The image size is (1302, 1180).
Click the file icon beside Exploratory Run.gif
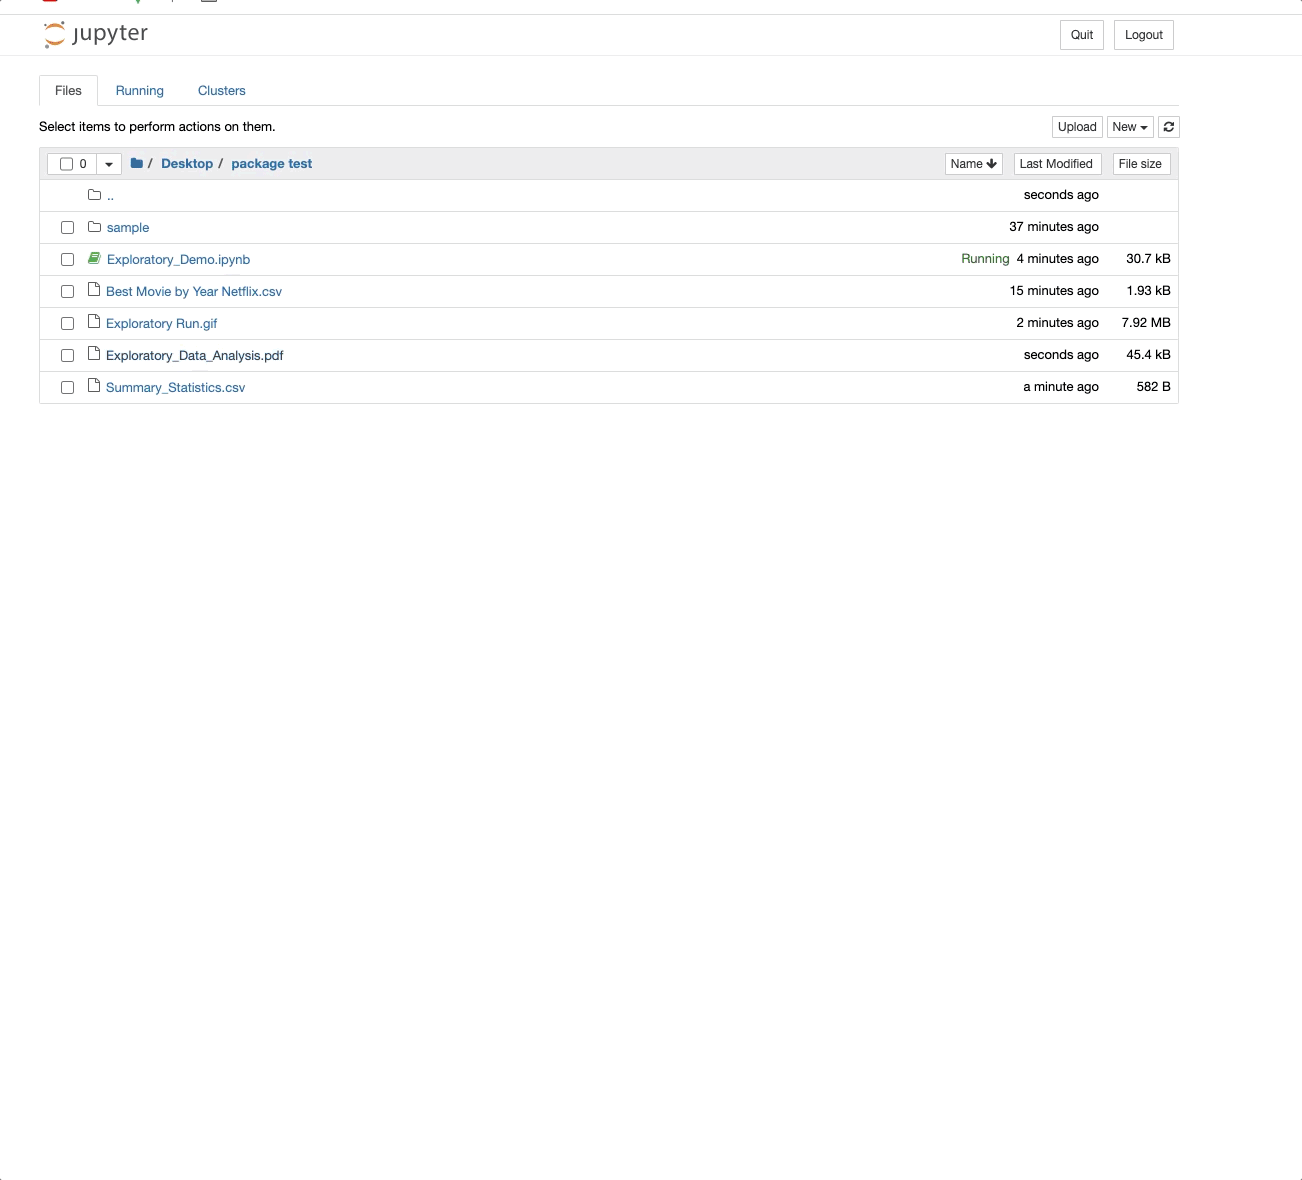pyautogui.click(x=93, y=322)
